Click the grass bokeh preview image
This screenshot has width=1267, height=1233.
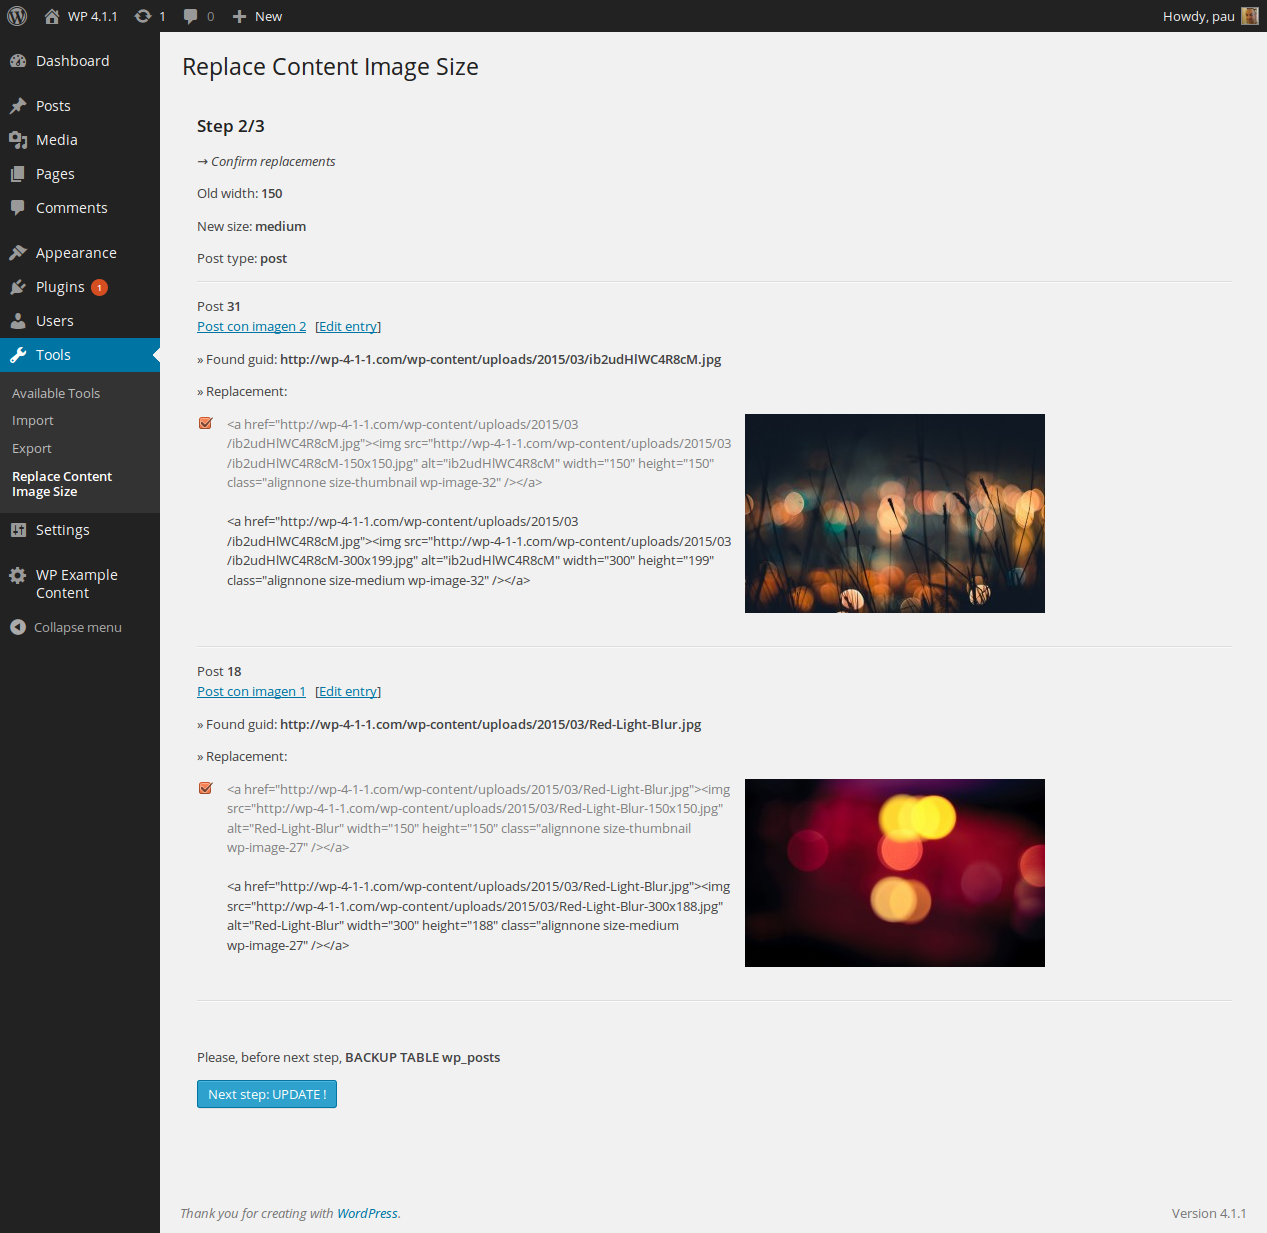pyautogui.click(x=894, y=513)
